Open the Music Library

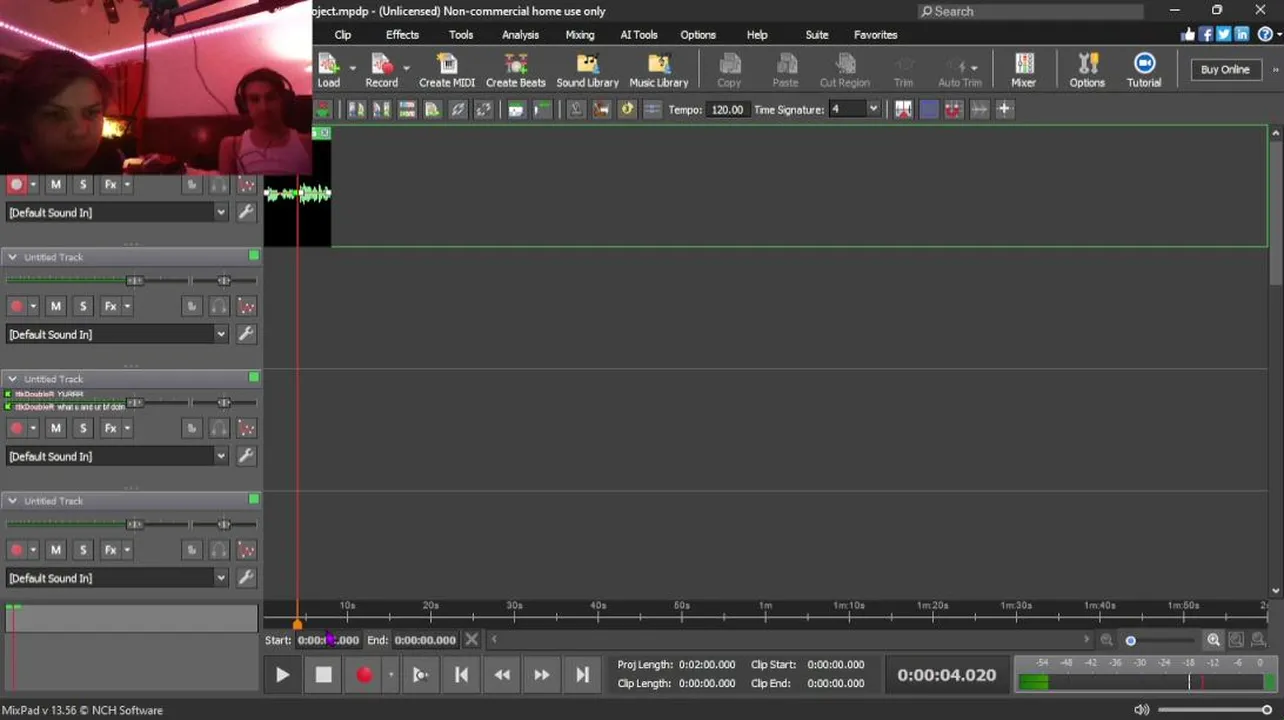click(658, 70)
